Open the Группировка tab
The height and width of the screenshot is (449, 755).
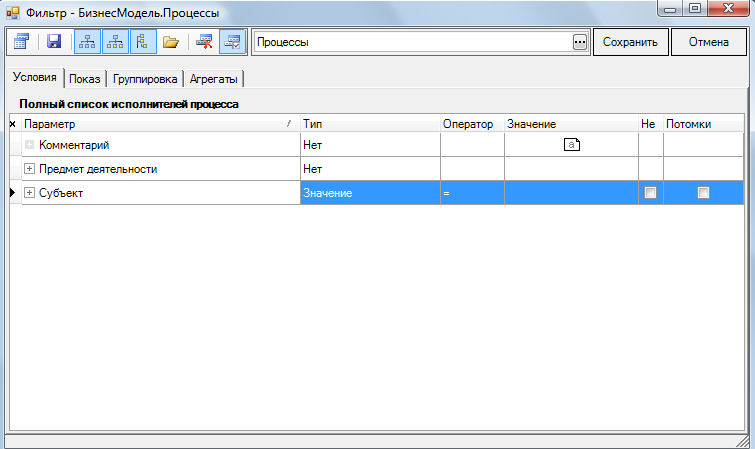tap(145, 79)
